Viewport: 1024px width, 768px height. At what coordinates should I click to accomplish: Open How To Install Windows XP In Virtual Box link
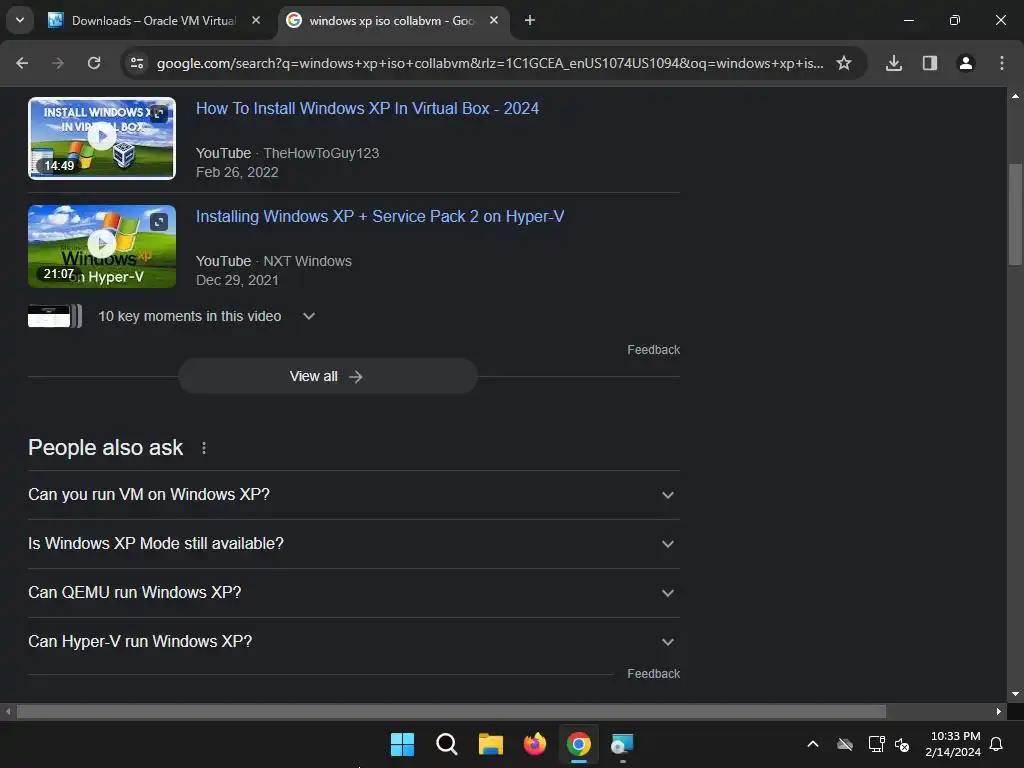(x=367, y=108)
